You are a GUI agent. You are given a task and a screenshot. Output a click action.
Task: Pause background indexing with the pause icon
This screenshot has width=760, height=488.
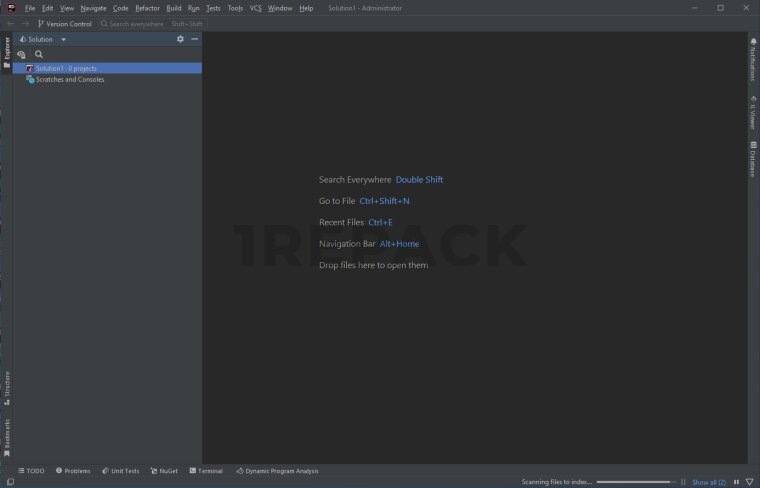pyautogui.click(x=737, y=482)
